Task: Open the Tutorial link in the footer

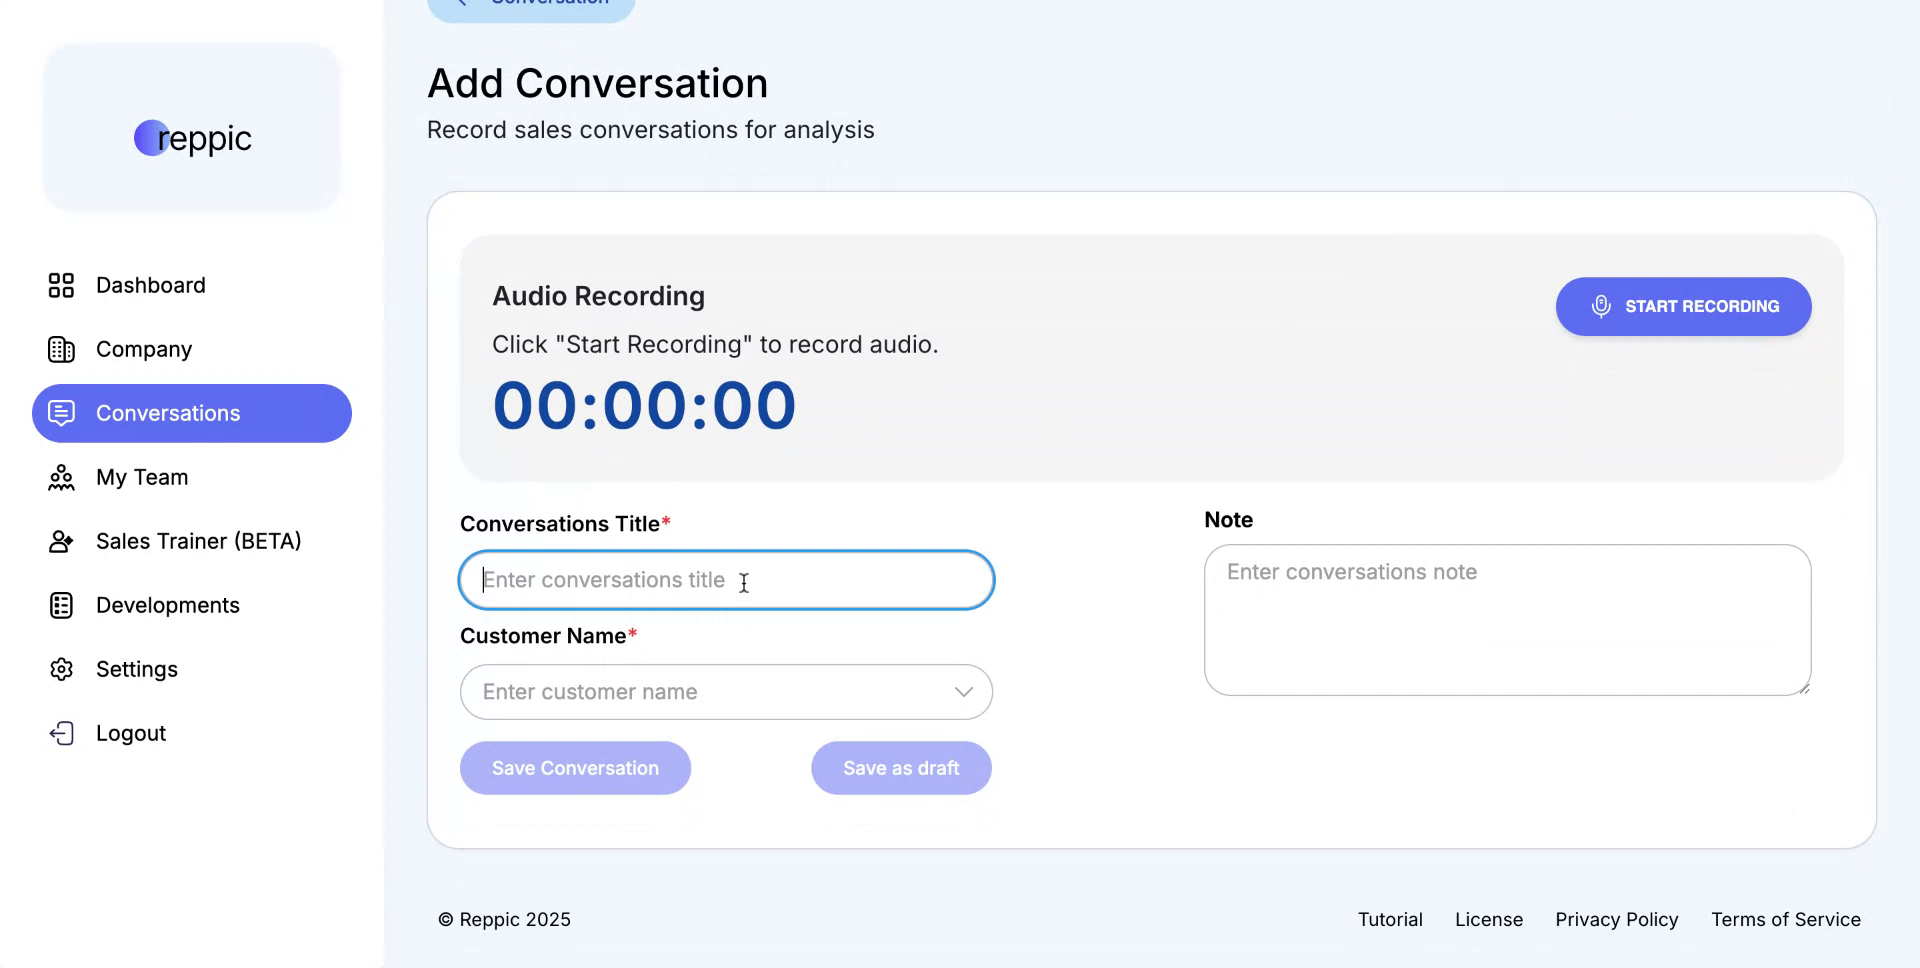Action: pyautogui.click(x=1390, y=919)
